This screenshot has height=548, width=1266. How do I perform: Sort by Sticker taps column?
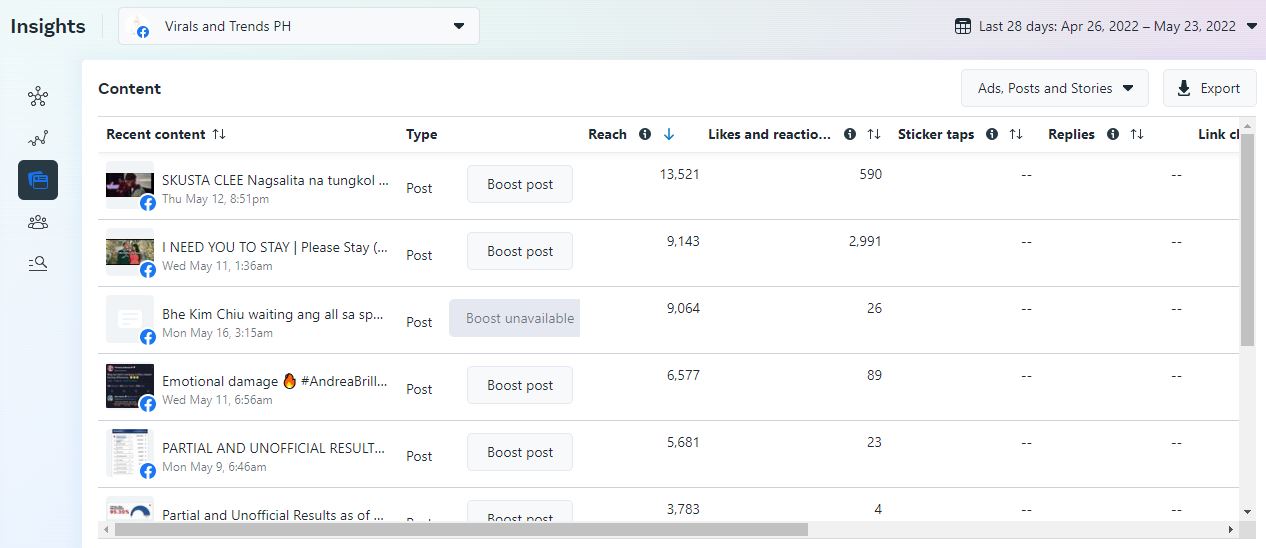point(1016,134)
